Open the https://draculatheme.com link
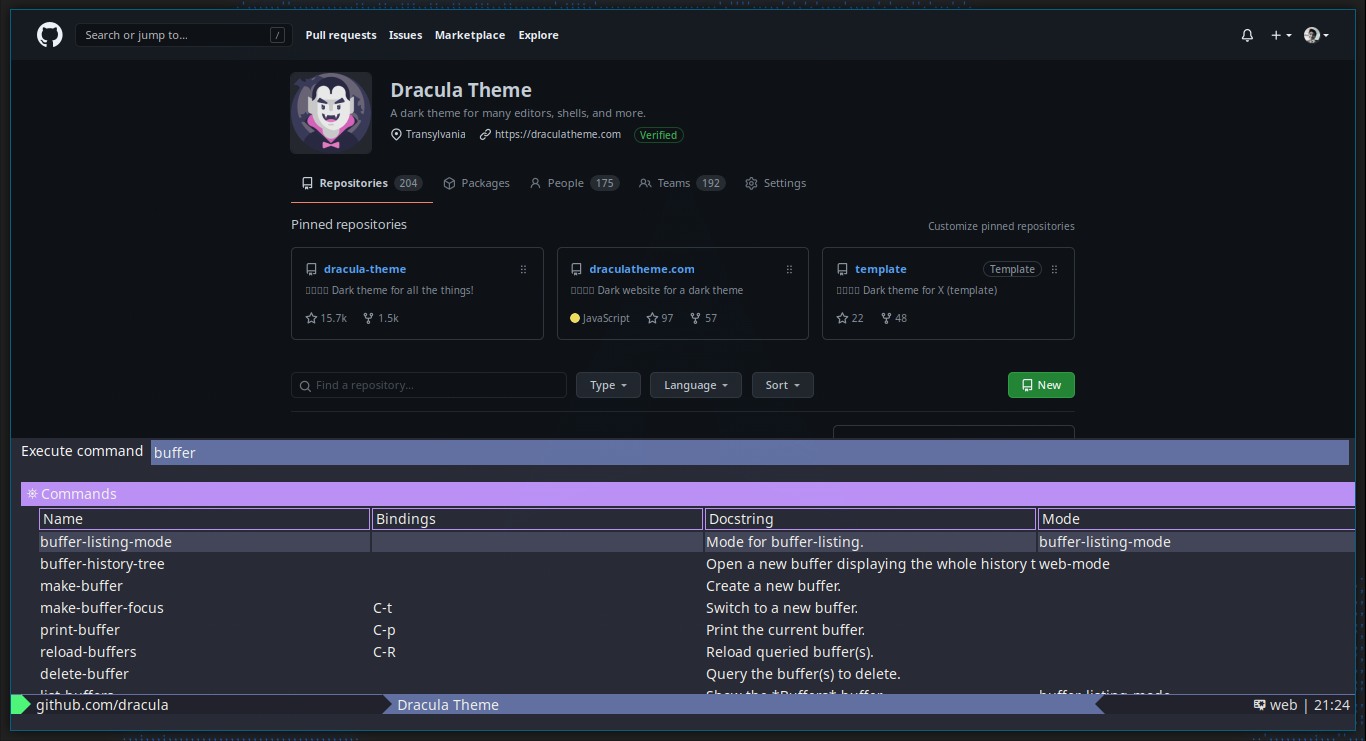This screenshot has height=741, width=1366. point(558,134)
